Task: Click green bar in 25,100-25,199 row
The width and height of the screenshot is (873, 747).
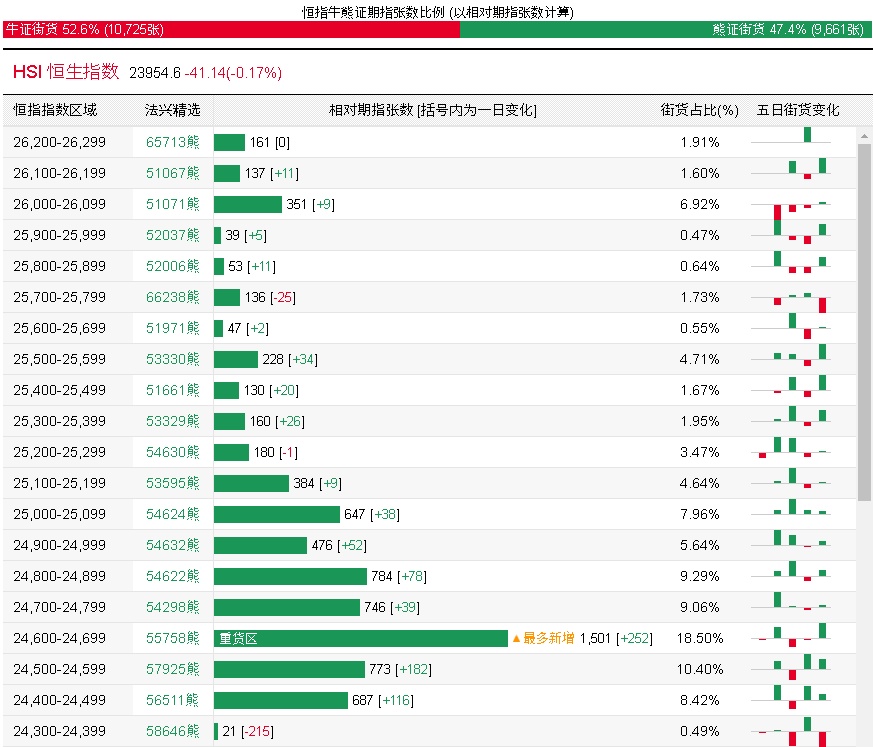Action: click(251, 483)
